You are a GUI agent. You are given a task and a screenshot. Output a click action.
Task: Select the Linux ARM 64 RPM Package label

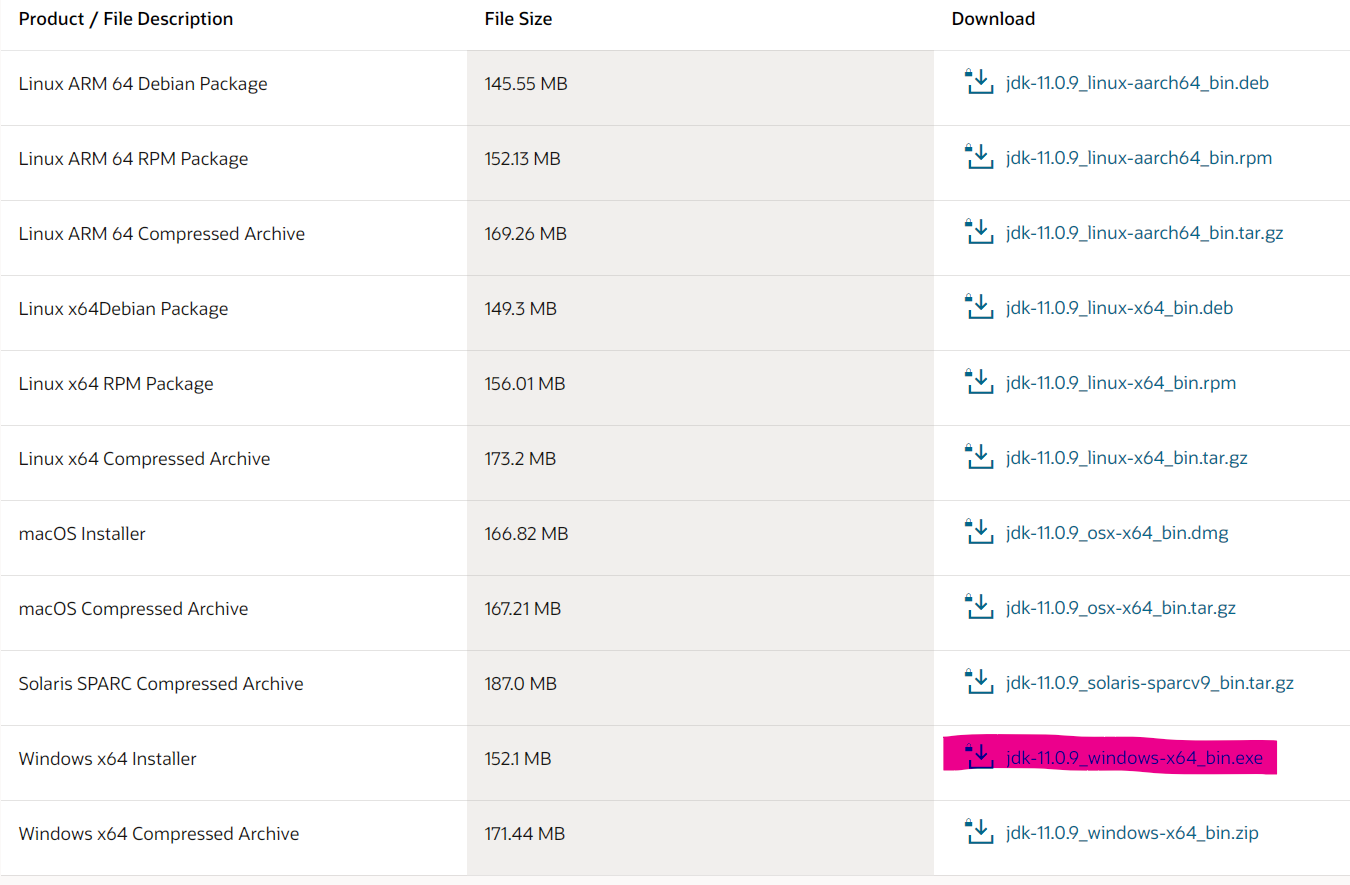tap(133, 159)
